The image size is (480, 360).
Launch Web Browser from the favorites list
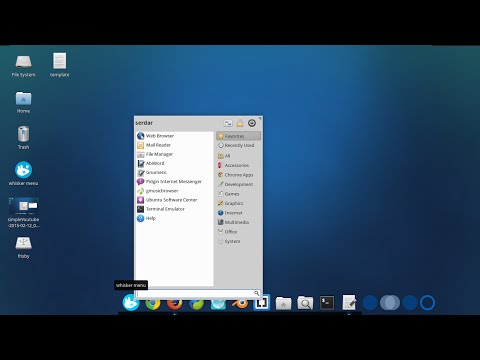click(x=175, y=136)
